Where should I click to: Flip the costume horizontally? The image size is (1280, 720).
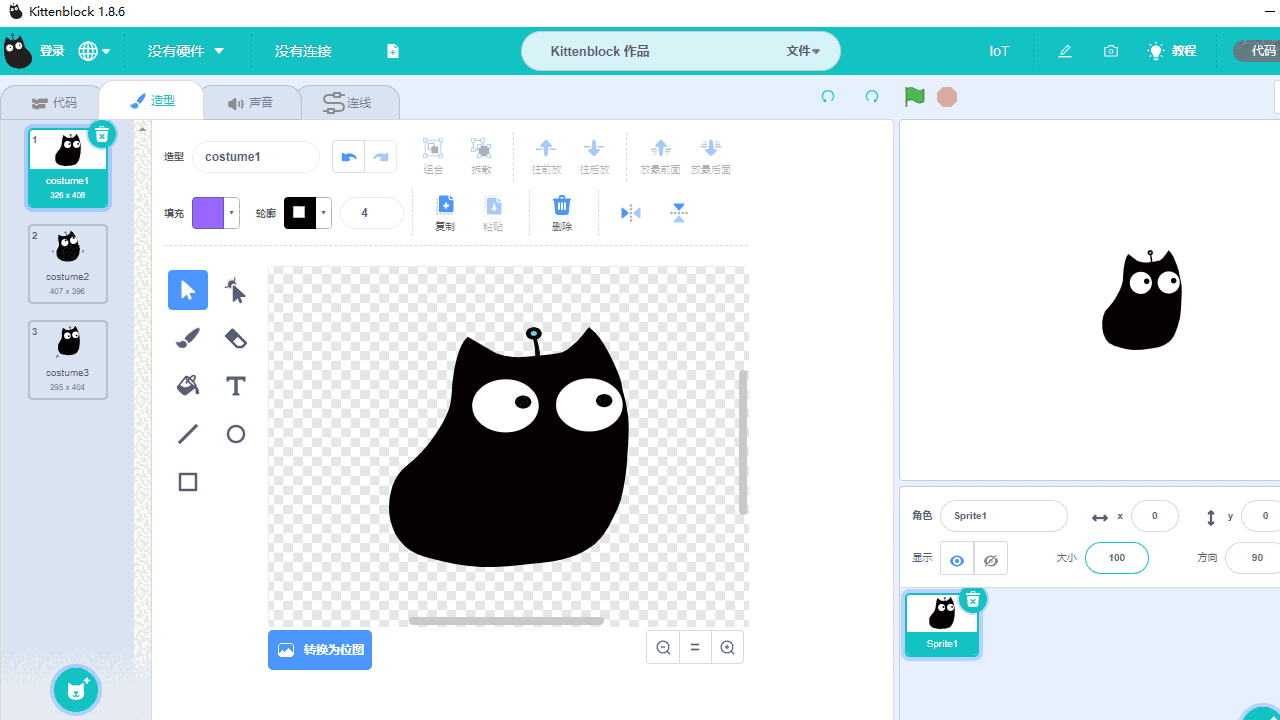click(x=630, y=213)
